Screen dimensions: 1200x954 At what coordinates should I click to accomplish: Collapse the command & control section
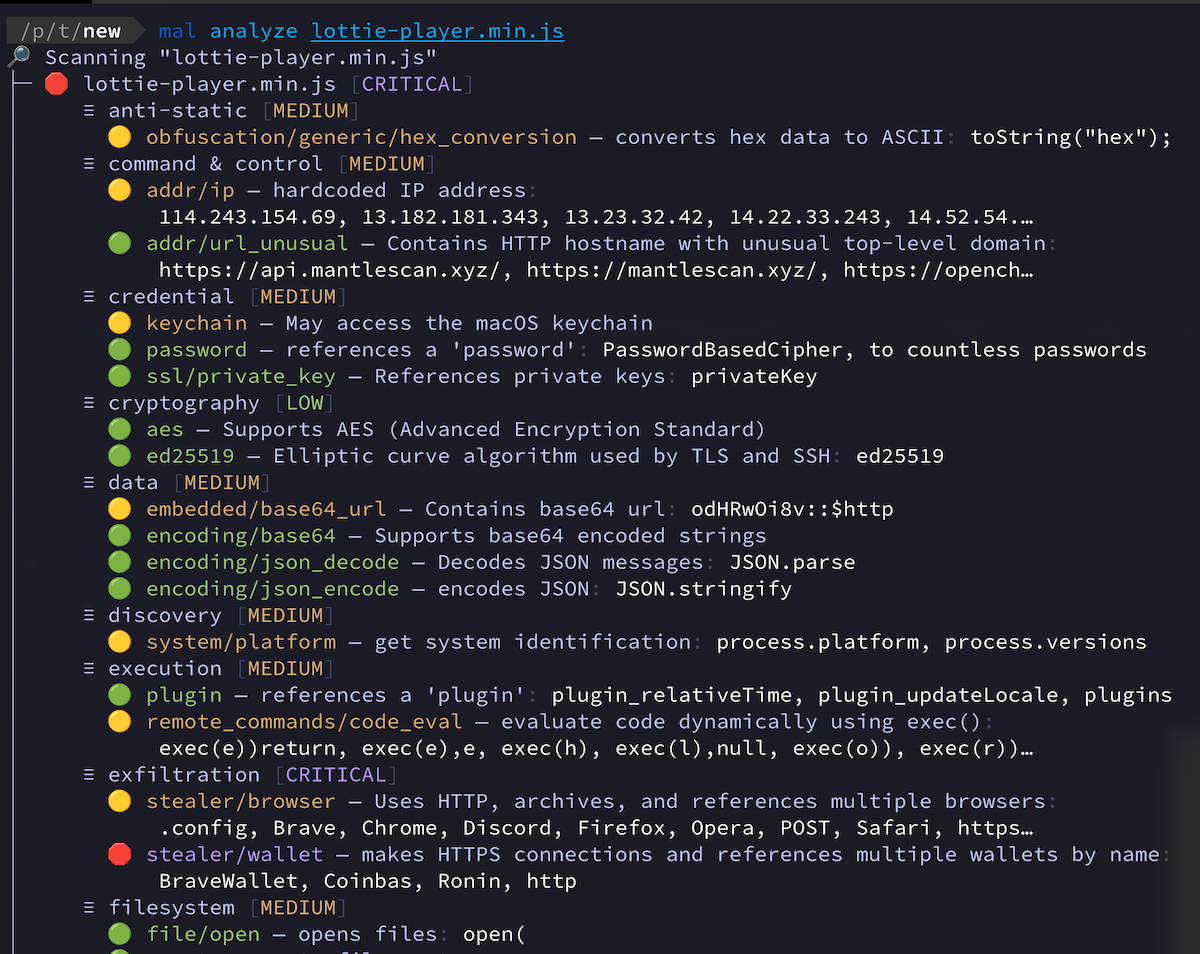(x=88, y=163)
